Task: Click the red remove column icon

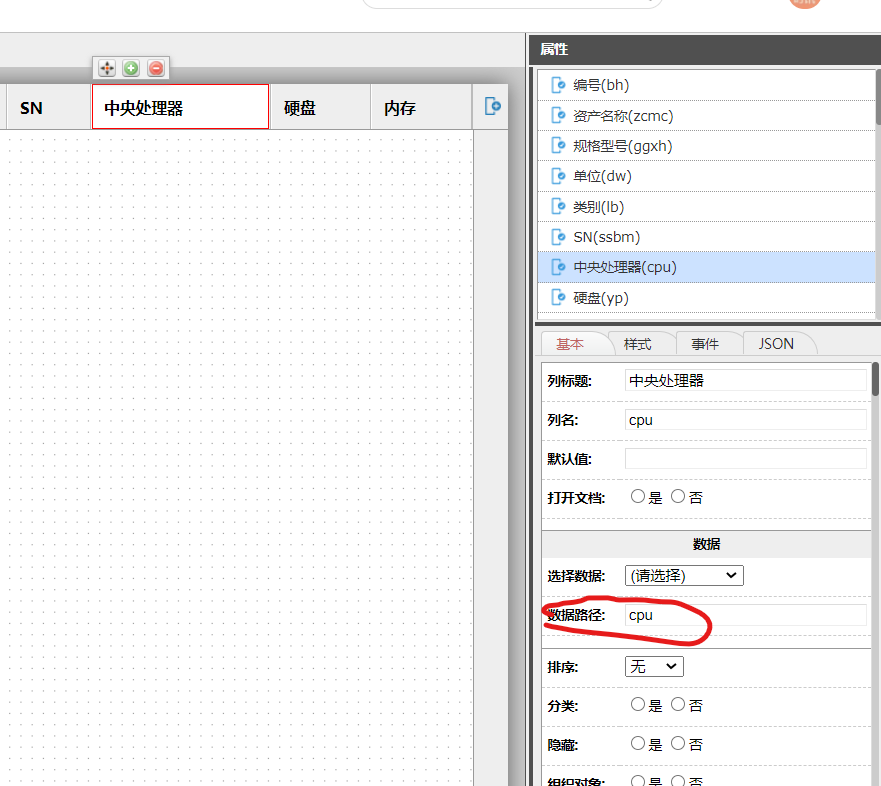Action: pos(156,69)
